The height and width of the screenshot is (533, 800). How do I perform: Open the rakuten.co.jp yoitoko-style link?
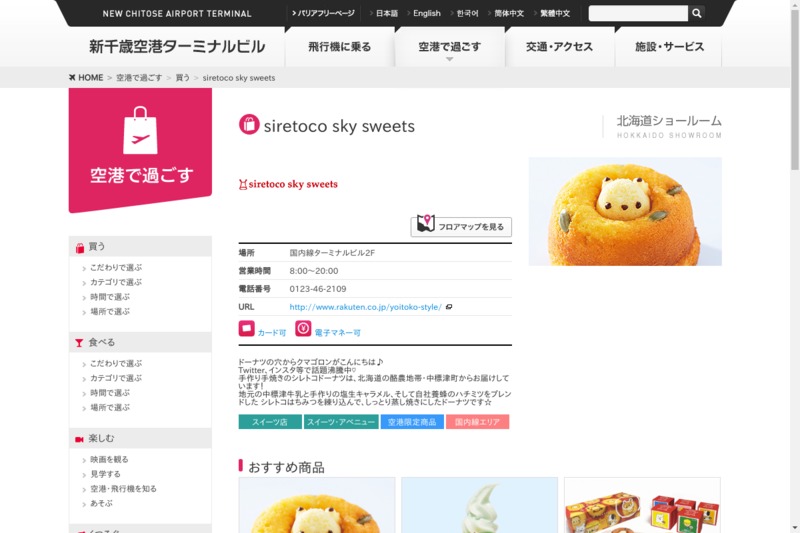point(365,307)
